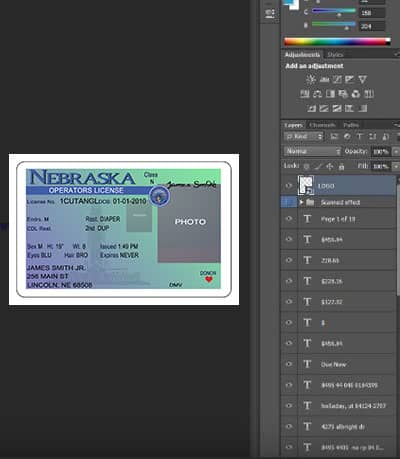Filter layers by type layers icon
Image resolution: width=400 pixels, height=459 pixels.
click(360, 136)
